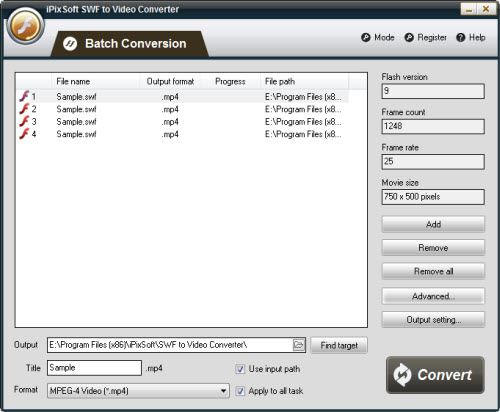
Task: Select Sample.swf in row 3
Action: [76, 122]
